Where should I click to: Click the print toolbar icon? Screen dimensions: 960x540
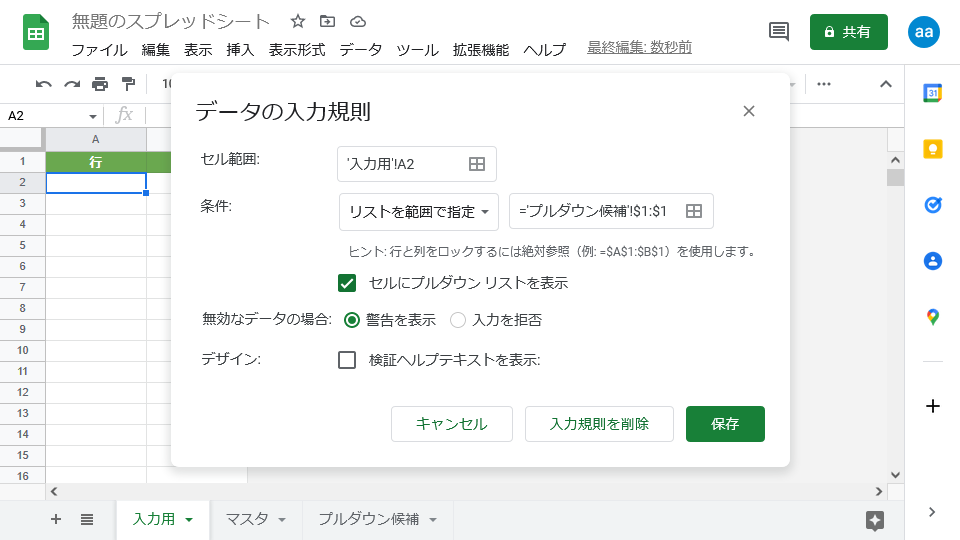[100, 84]
